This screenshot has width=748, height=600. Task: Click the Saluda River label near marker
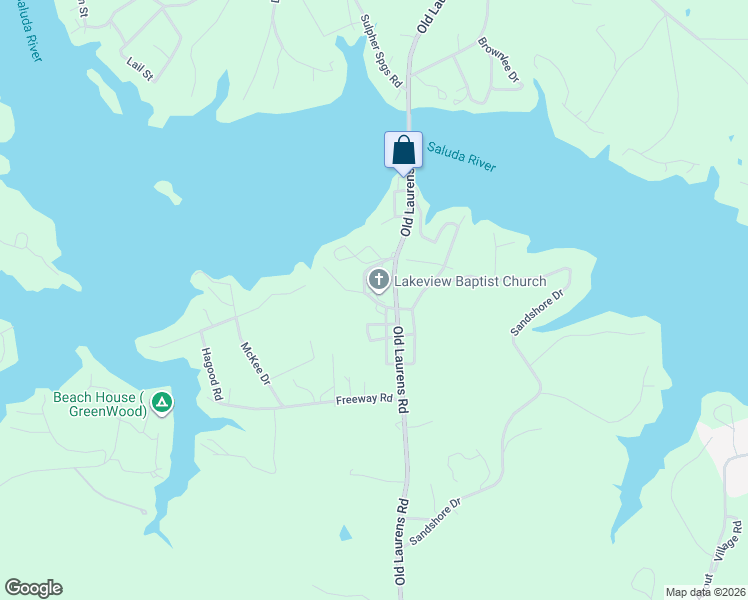461,156
